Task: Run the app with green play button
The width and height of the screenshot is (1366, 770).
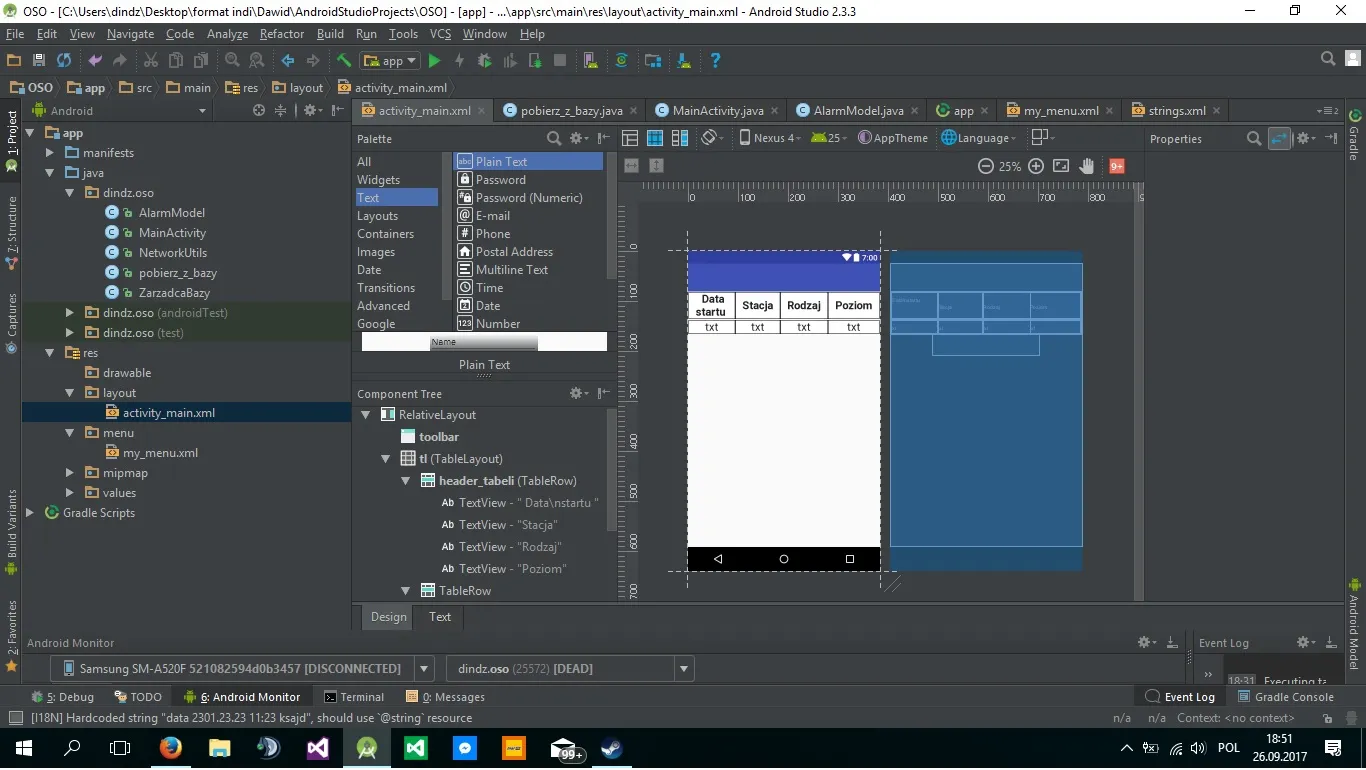Action: pyautogui.click(x=434, y=61)
